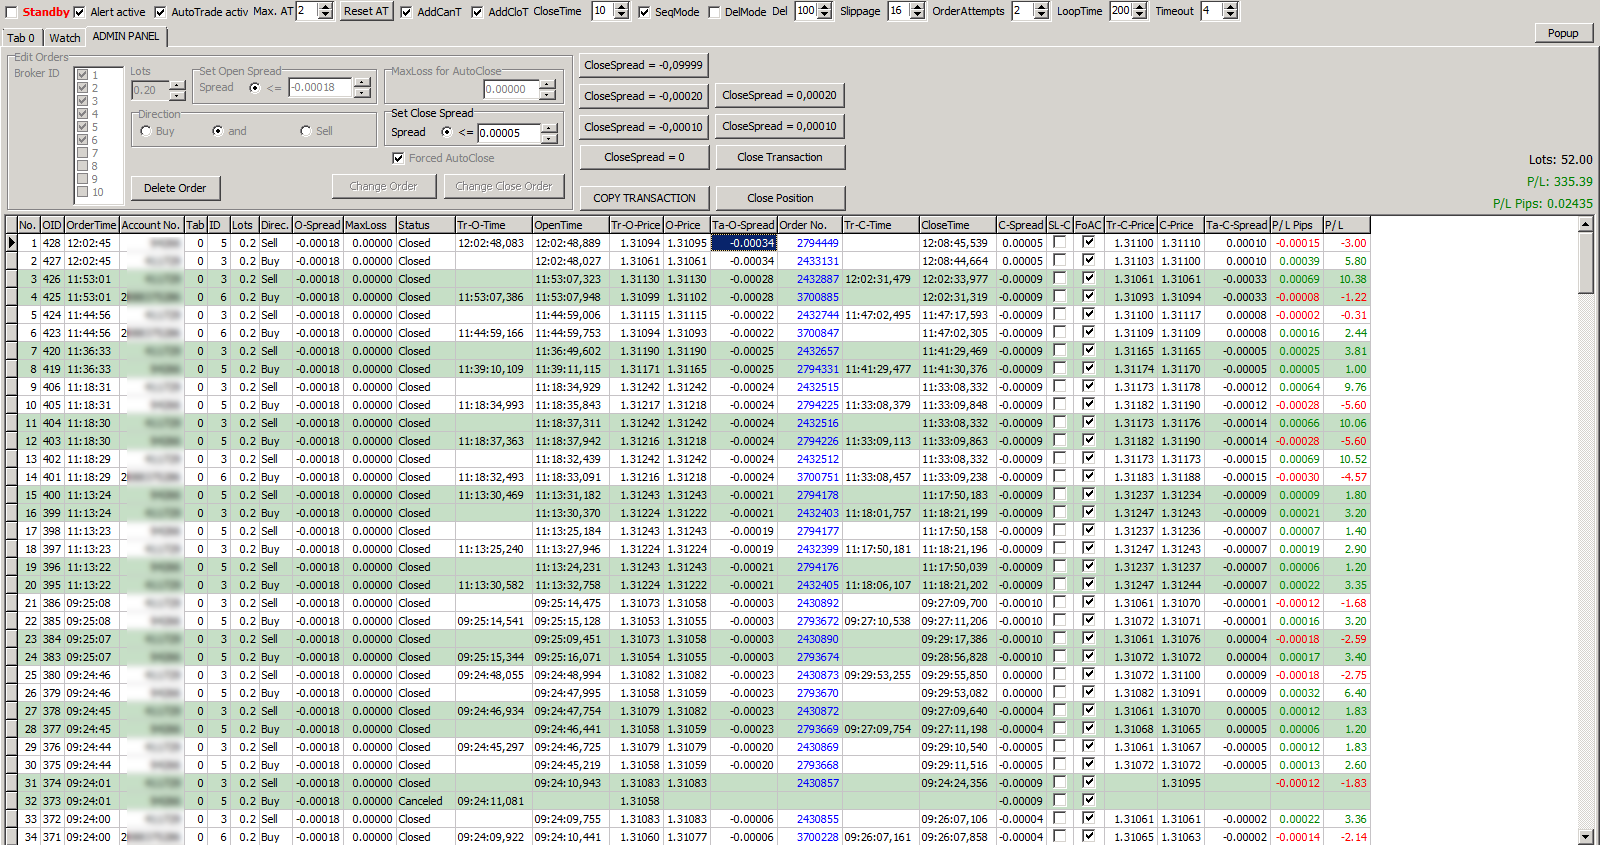Adjust the CloseTime spinner
The height and width of the screenshot is (845, 1601).
(621, 11)
